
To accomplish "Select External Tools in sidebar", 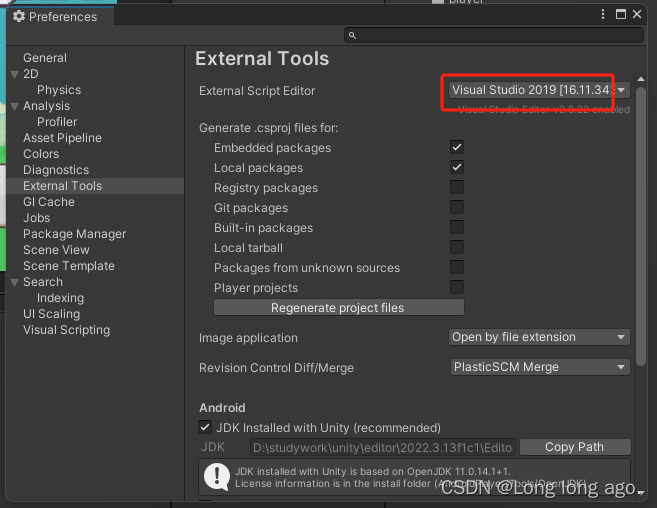I will [x=96, y=186].
